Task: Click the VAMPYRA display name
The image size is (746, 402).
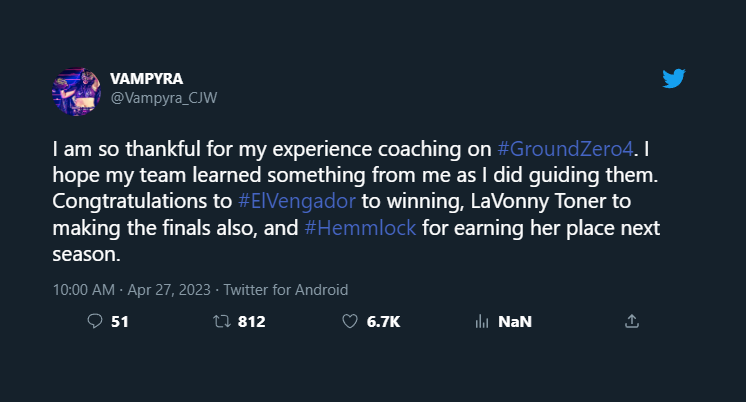Action: click(148, 80)
